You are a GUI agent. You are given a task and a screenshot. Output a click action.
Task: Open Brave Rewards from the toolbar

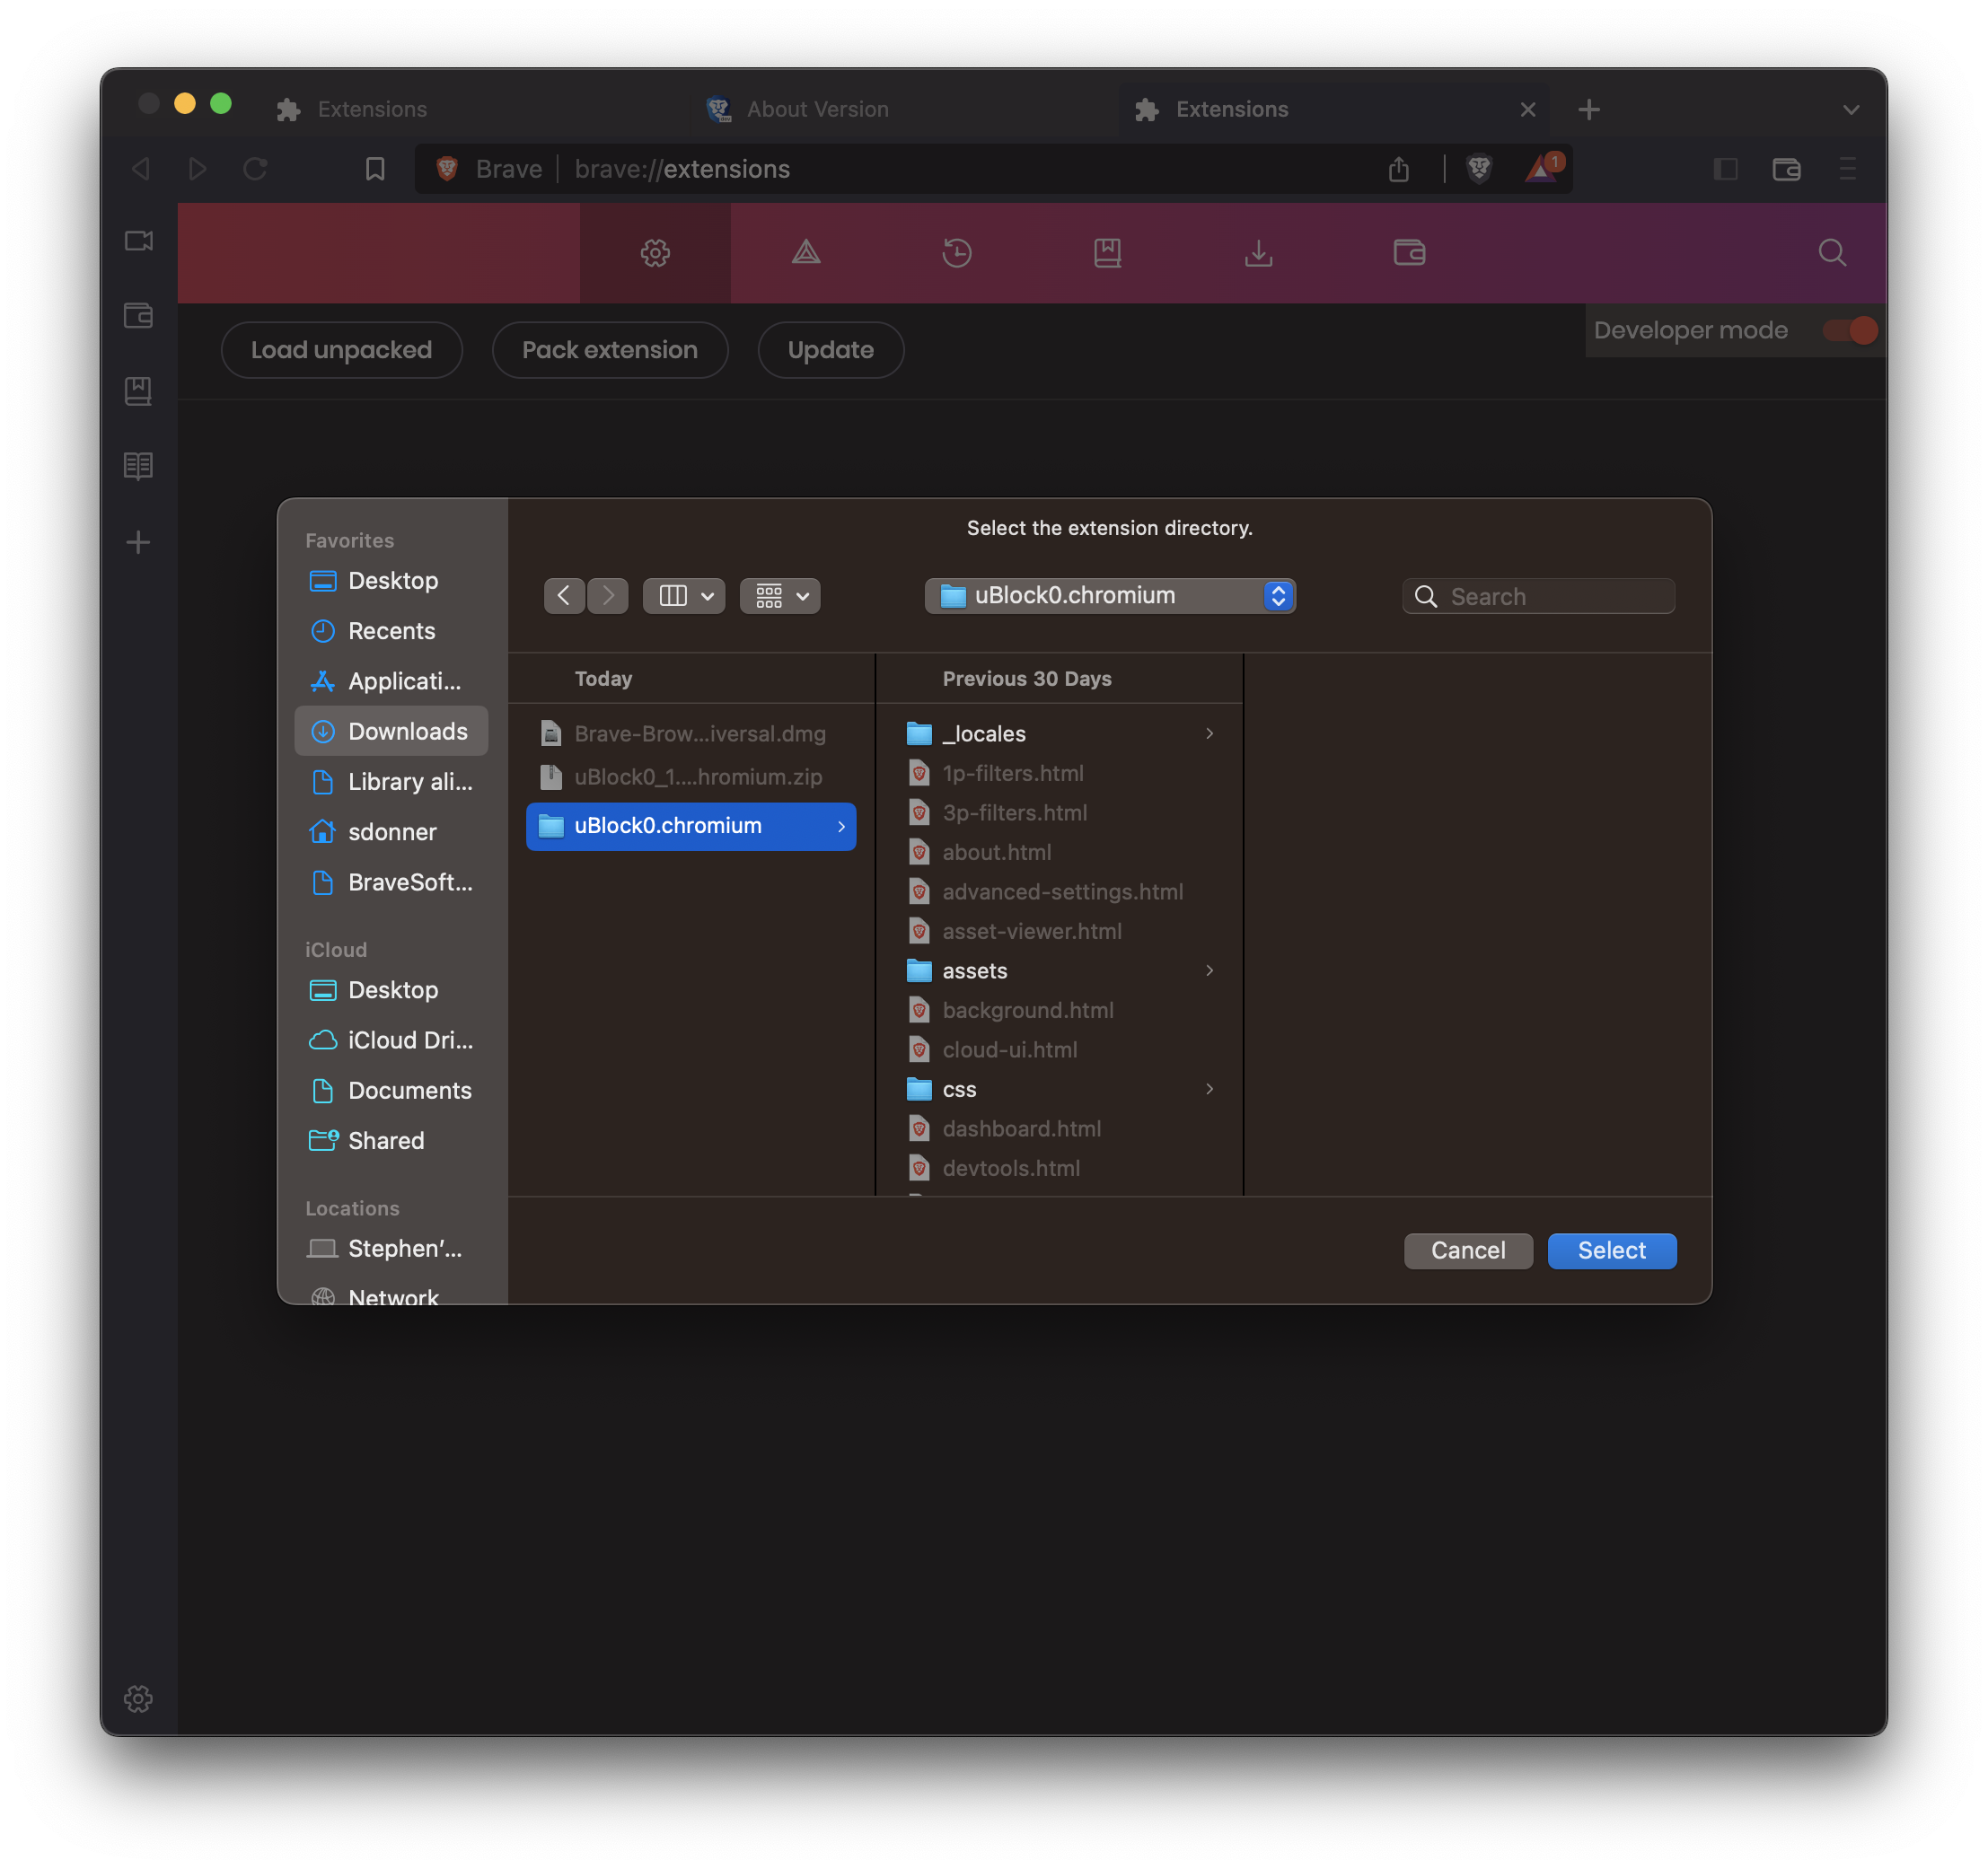[x=1540, y=169]
